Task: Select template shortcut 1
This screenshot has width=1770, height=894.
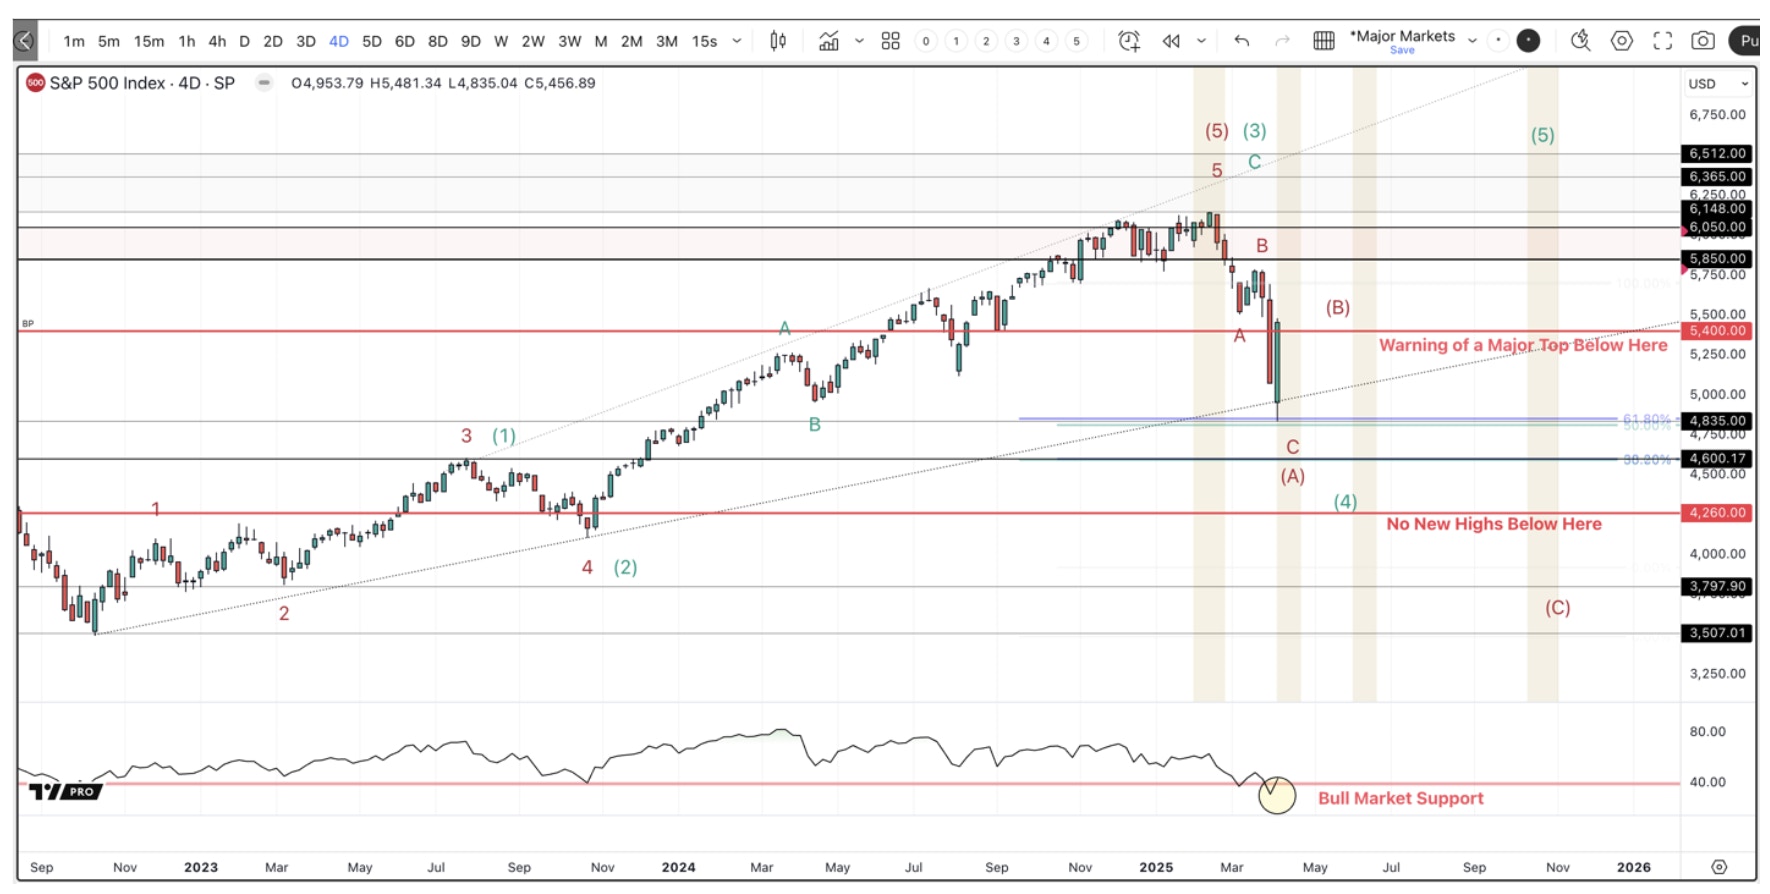Action: (956, 41)
